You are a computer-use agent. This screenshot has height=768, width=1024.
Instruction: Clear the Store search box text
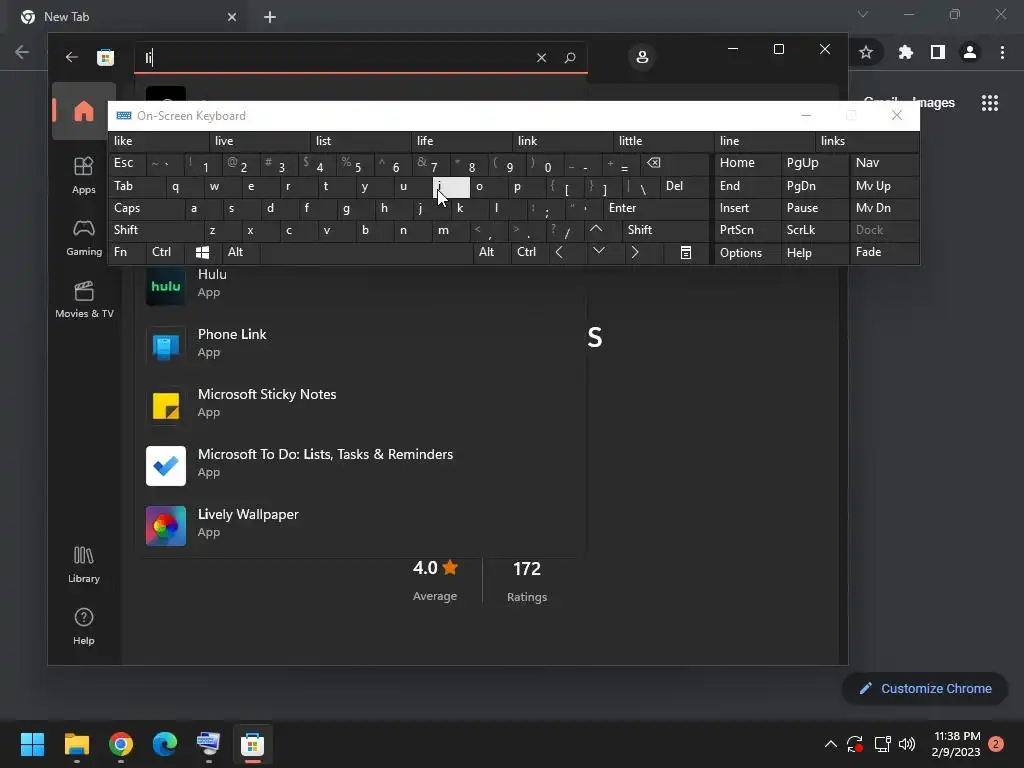coord(541,57)
